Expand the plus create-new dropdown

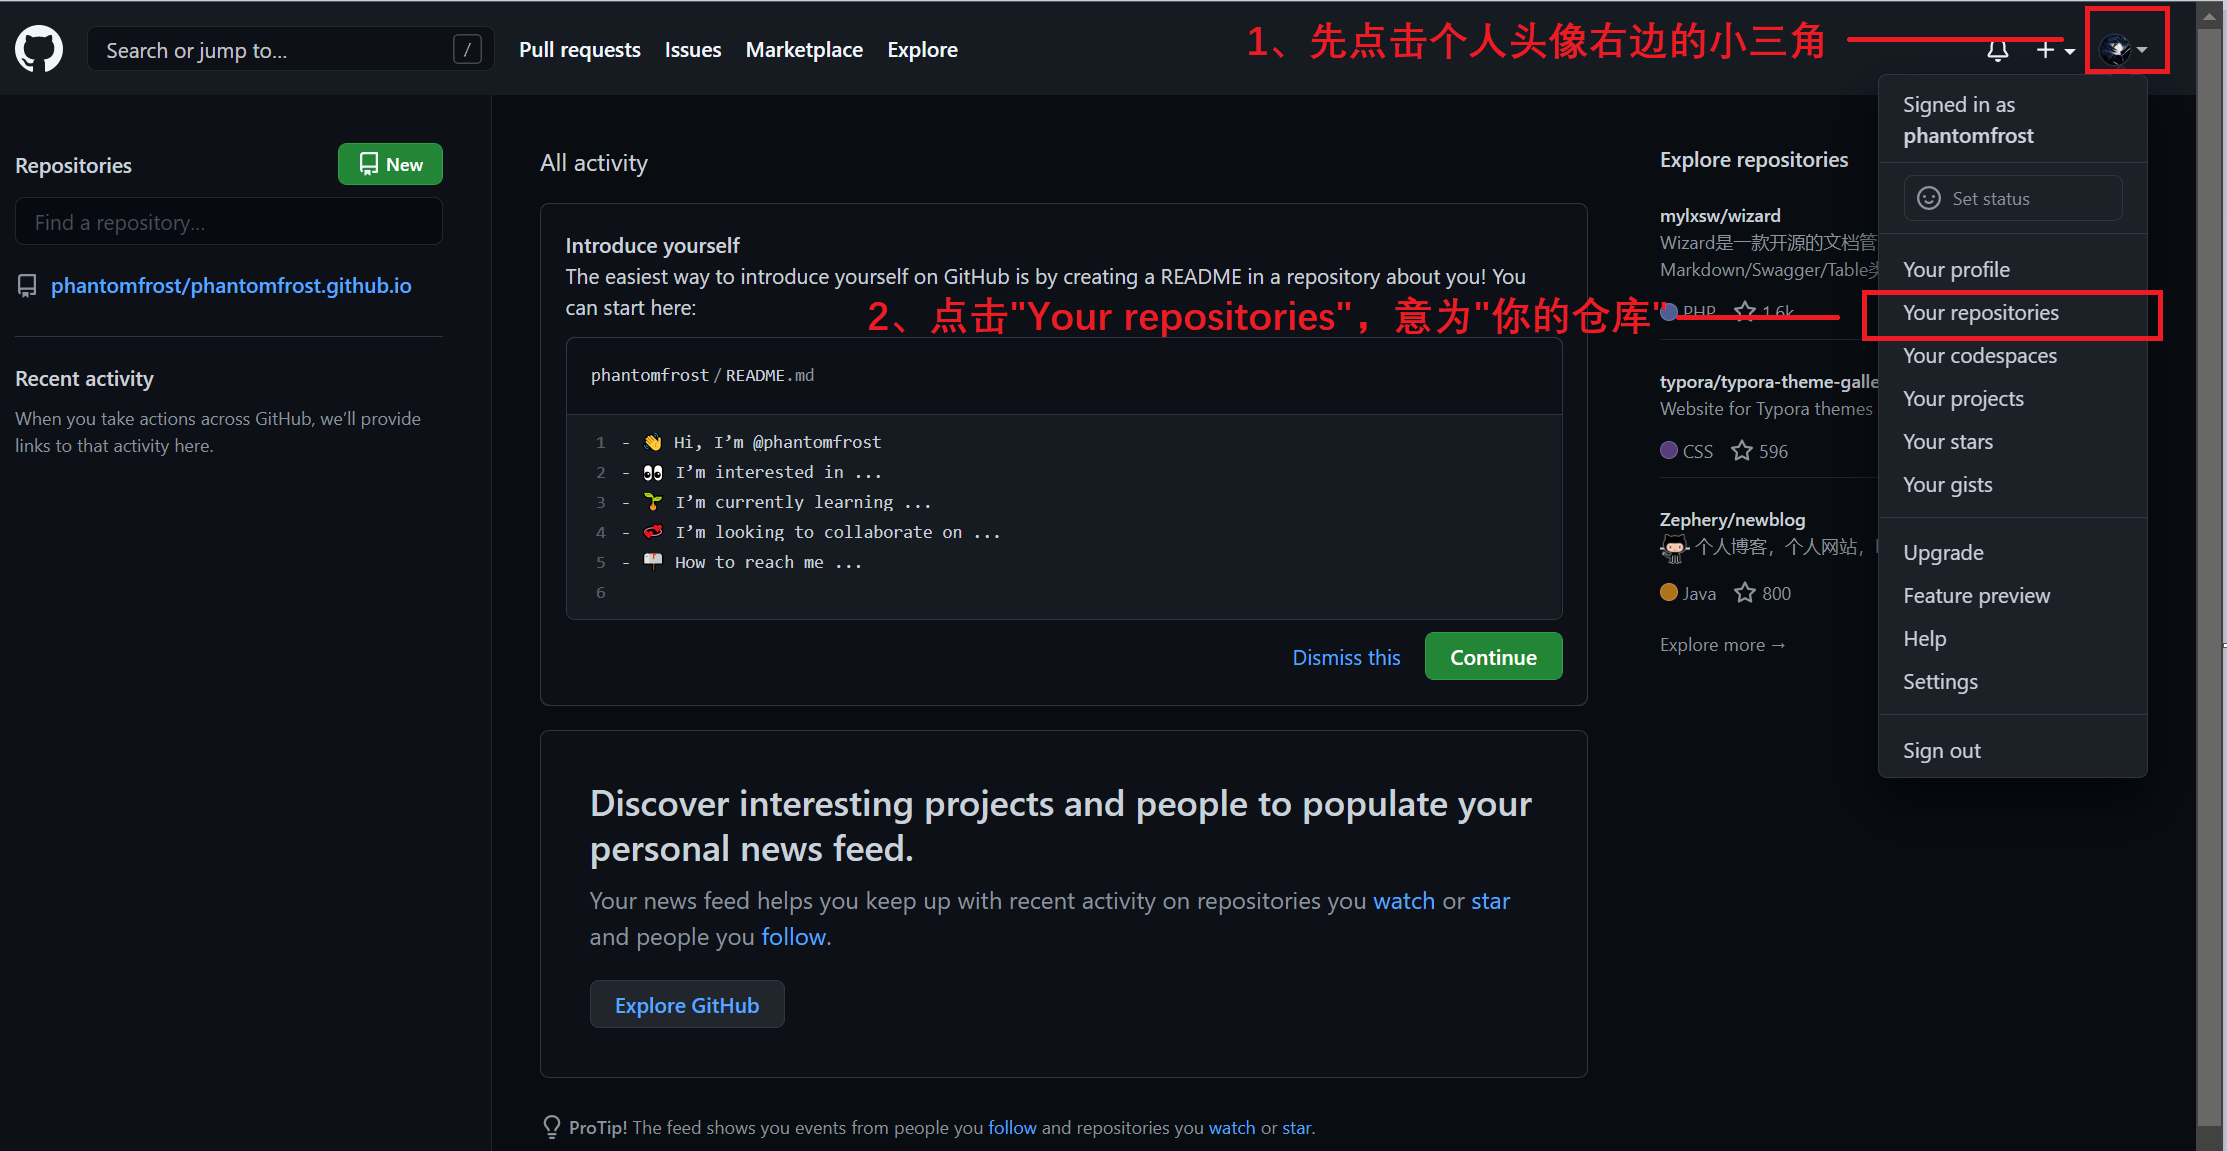point(2055,50)
